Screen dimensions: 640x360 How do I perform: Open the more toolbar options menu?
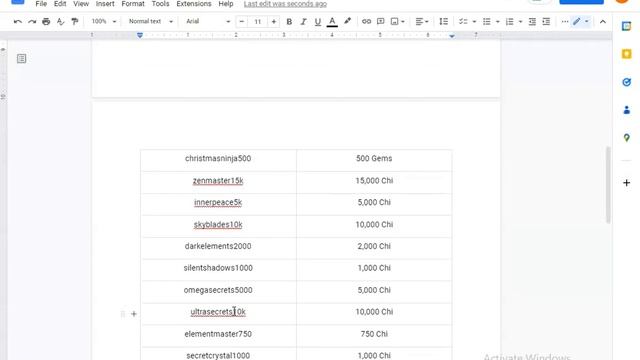click(x=564, y=22)
